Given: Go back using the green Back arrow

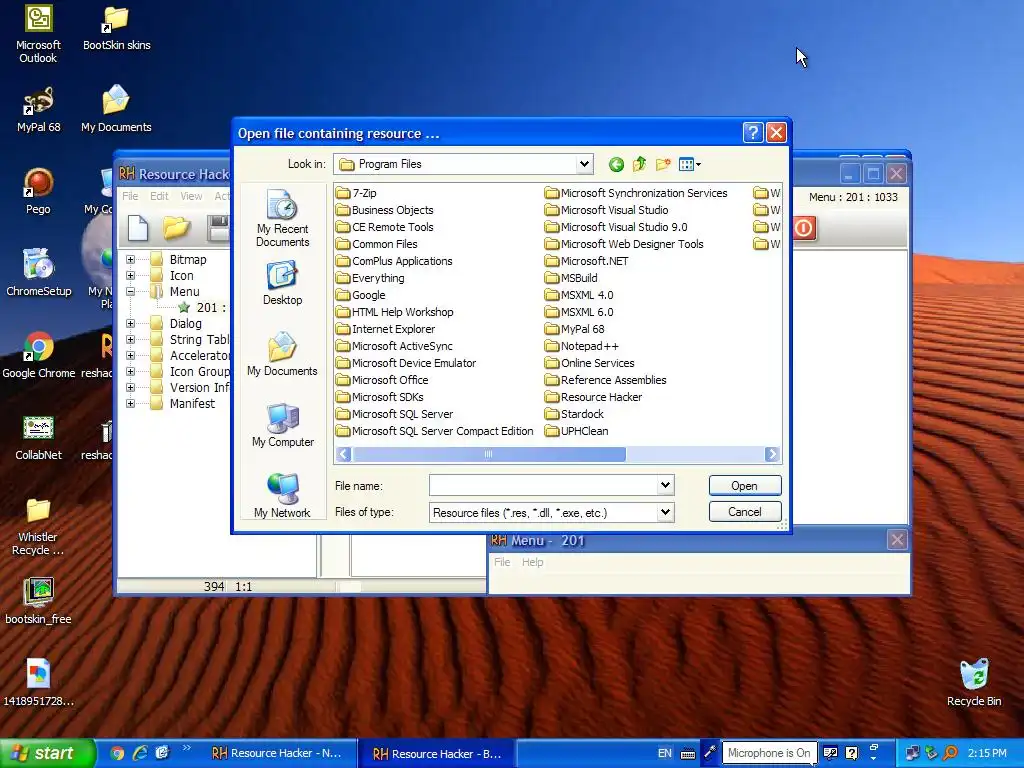Looking at the screenshot, I should [x=616, y=165].
